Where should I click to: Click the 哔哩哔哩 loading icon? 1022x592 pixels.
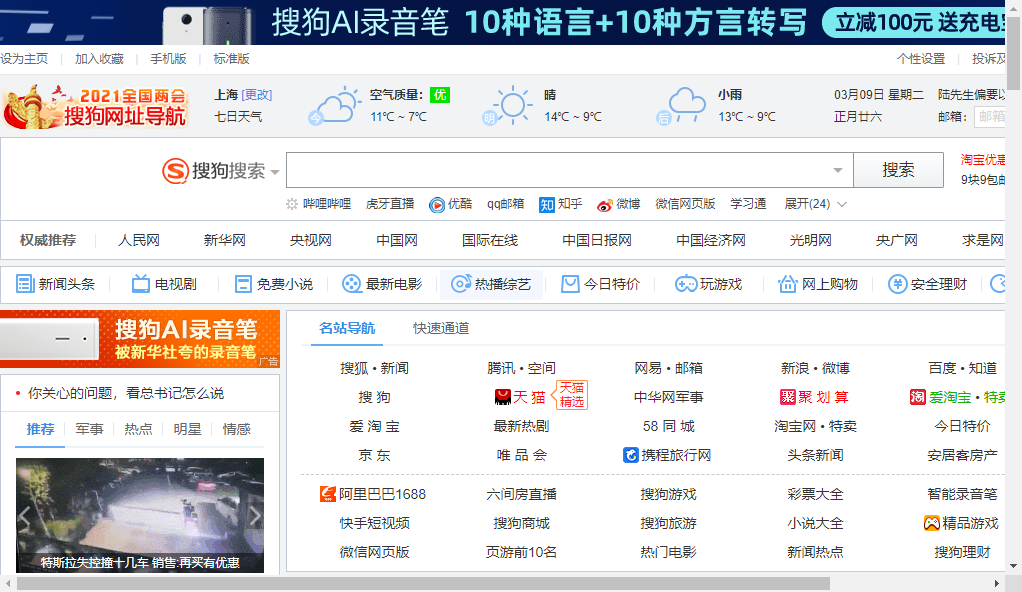[x=291, y=204]
